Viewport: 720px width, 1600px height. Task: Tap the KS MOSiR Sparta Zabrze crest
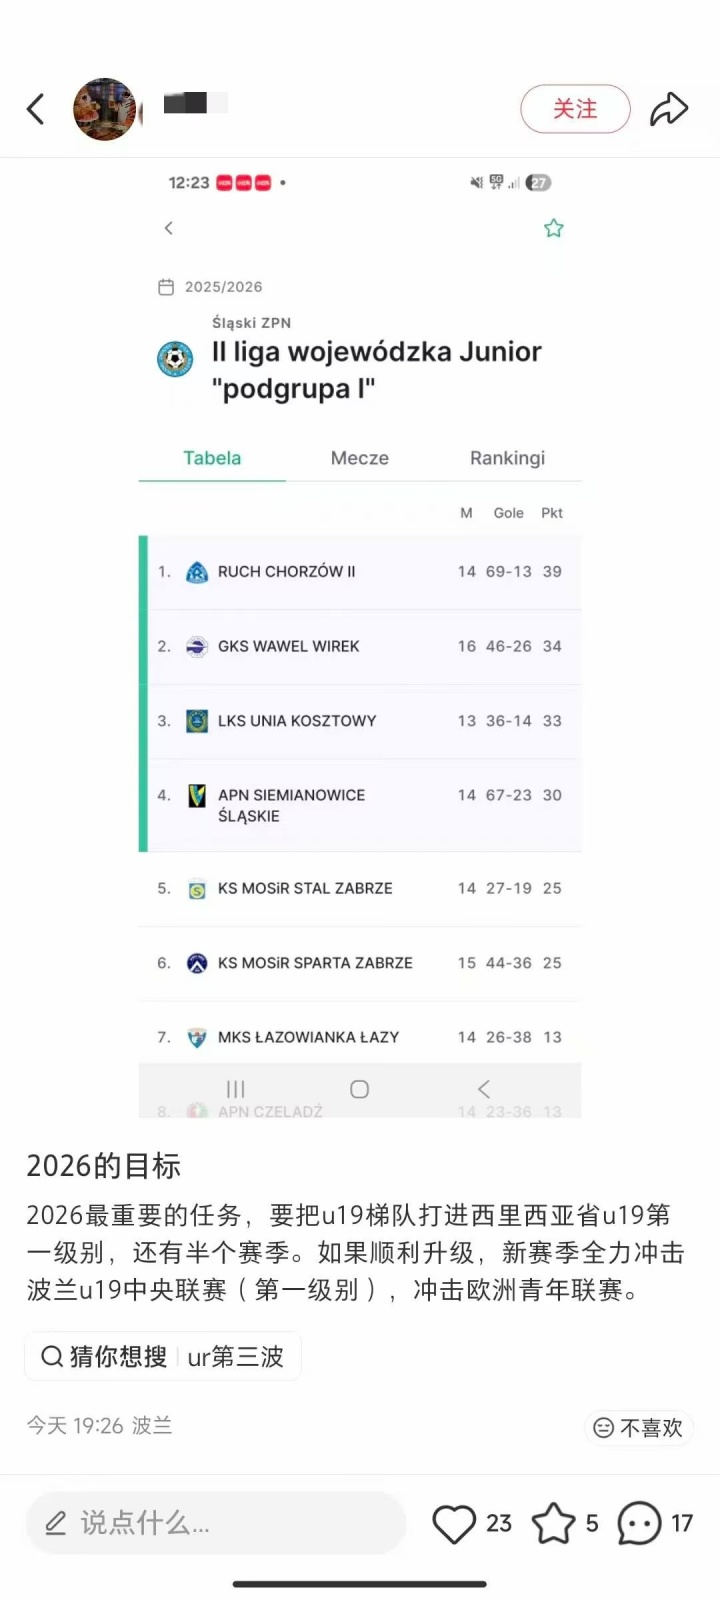[197, 963]
